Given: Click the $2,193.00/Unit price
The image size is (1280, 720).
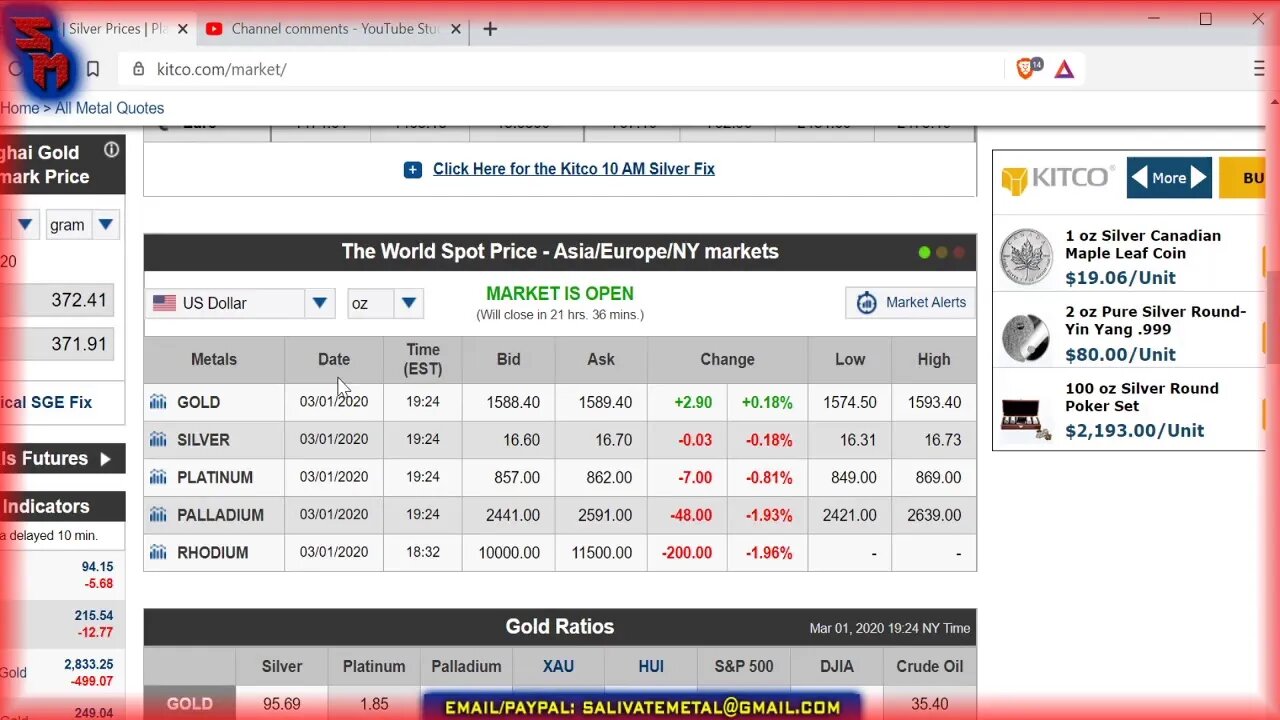Looking at the screenshot, I should 1135,431.
